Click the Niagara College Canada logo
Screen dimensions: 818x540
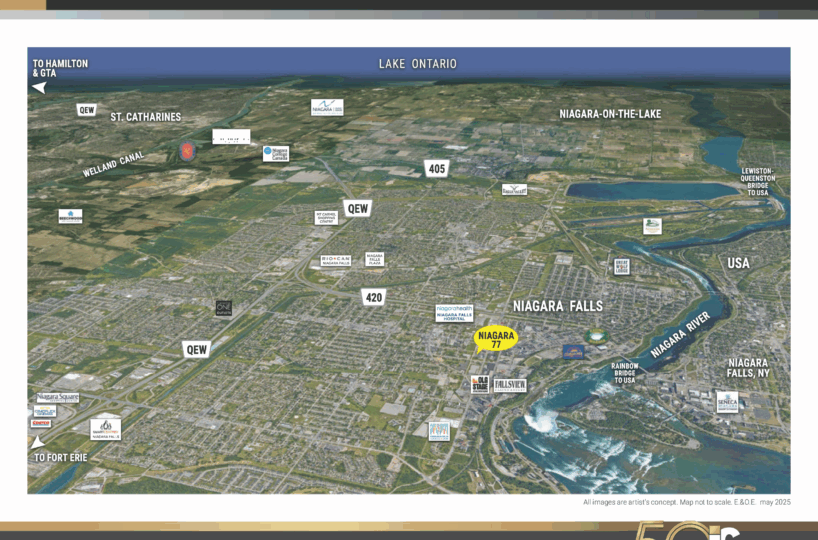coord(275,153)
